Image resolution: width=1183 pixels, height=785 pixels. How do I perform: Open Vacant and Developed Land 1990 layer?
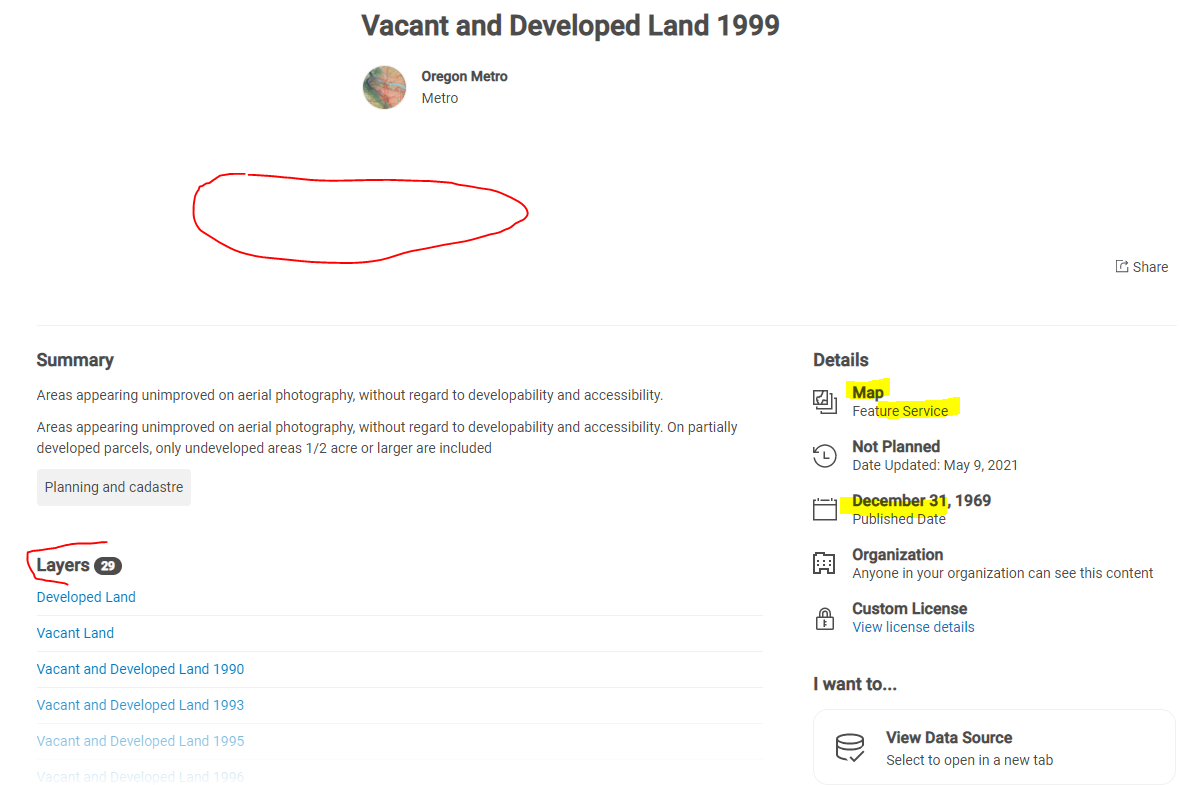point(140,669)
